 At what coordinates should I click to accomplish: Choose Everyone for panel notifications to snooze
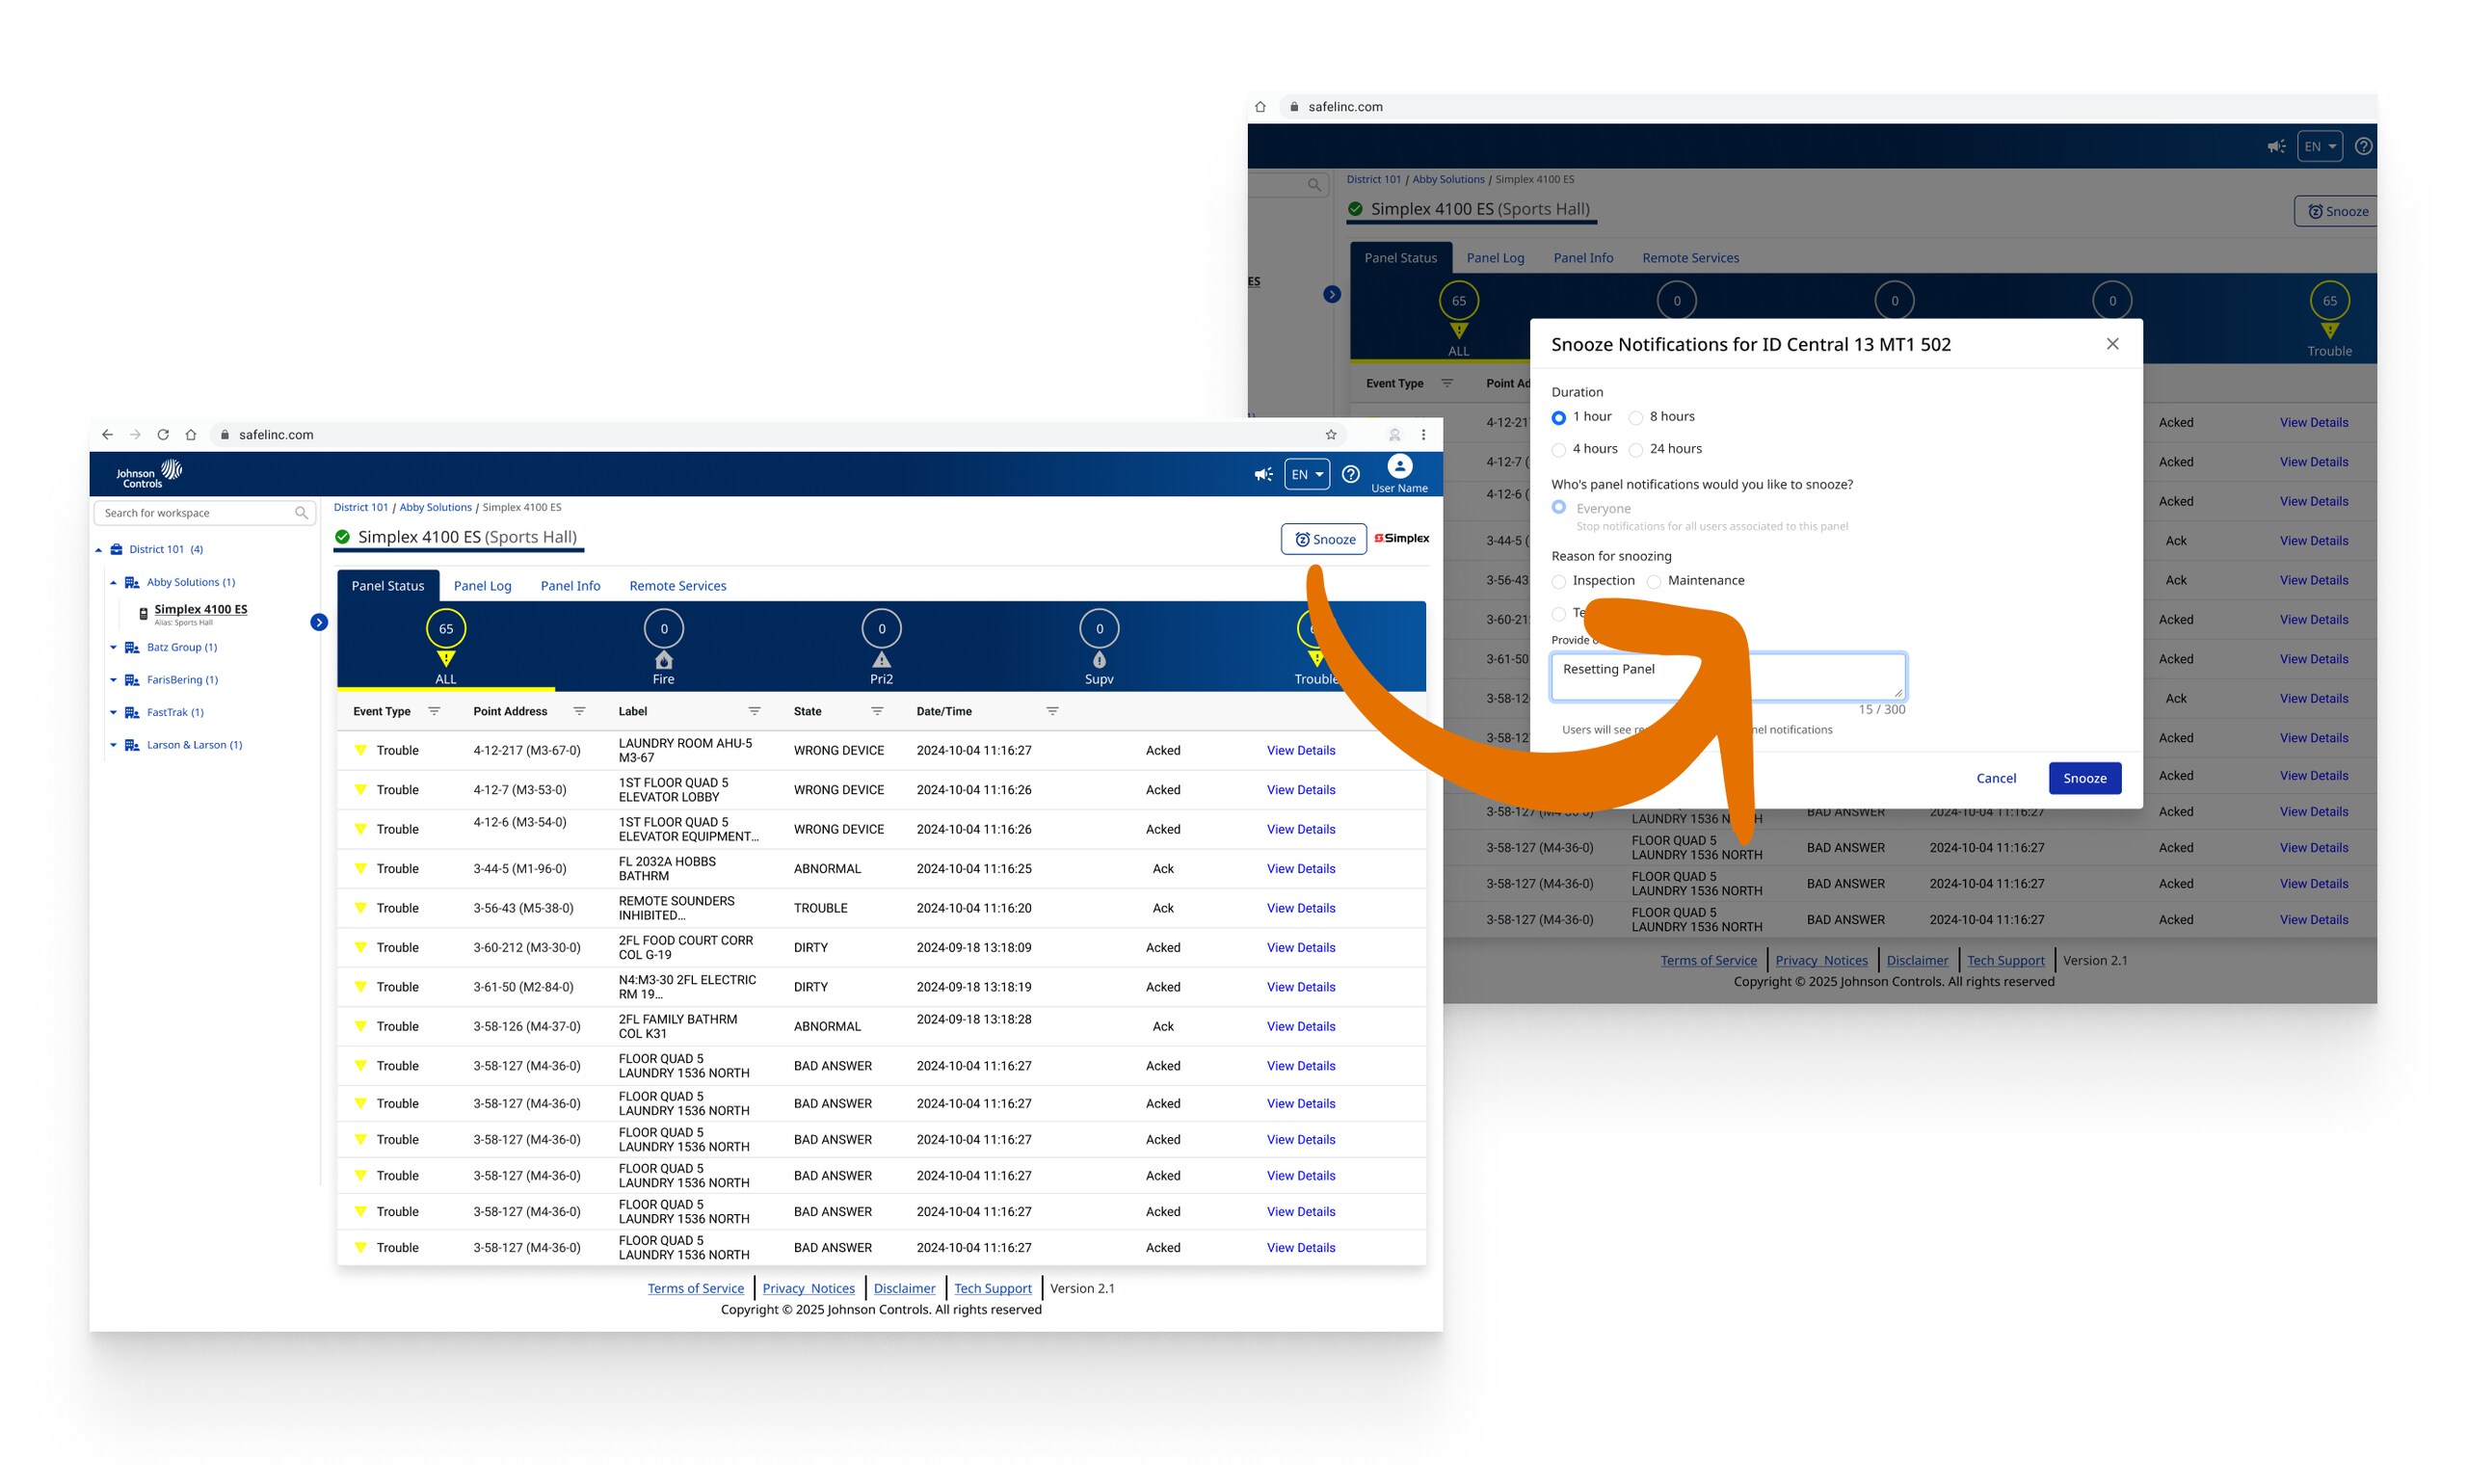click(1558, 508)
